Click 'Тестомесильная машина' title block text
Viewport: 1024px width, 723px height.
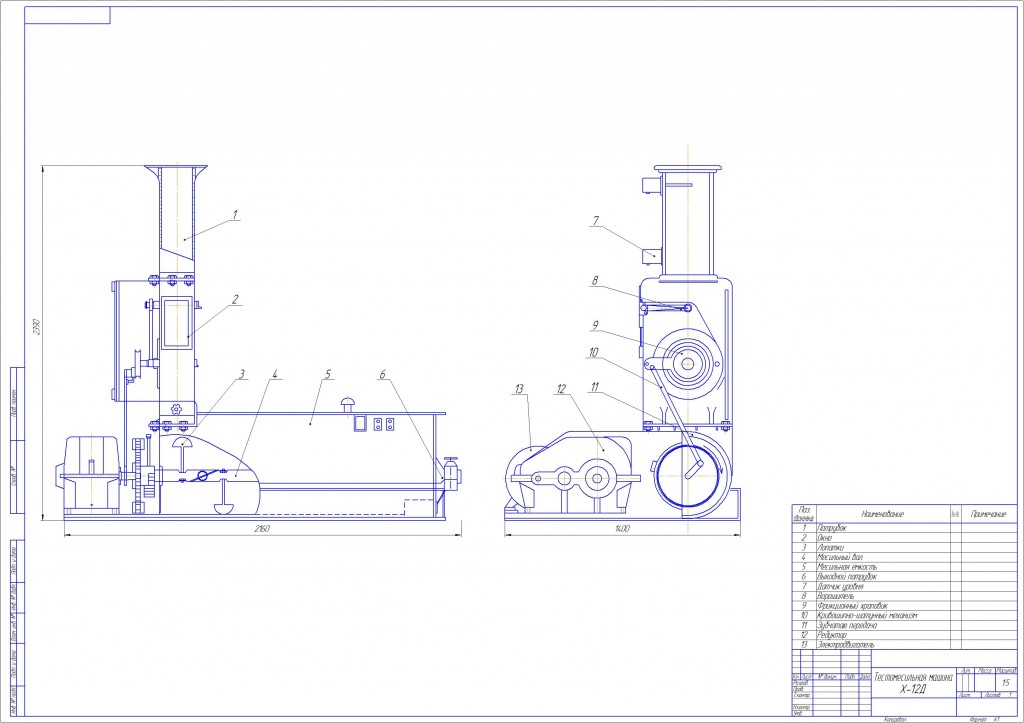[913, 678]
